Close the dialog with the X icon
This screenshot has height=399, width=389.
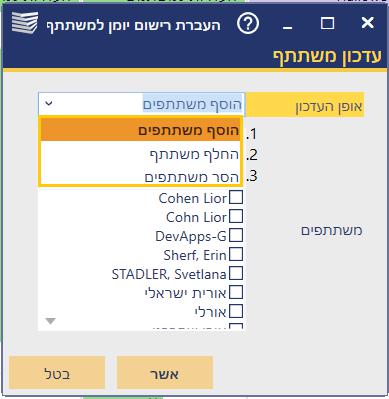click(x=368, y=23)
